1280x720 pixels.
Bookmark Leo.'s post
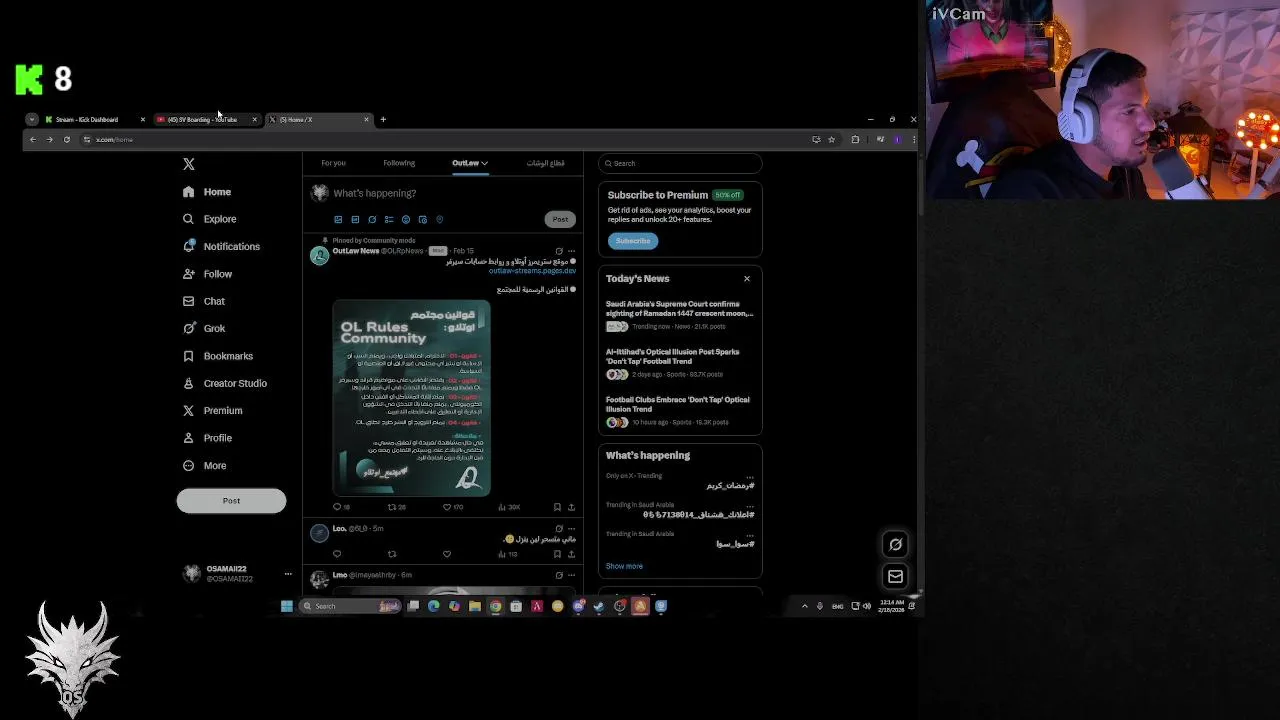(x=557, y=554)
